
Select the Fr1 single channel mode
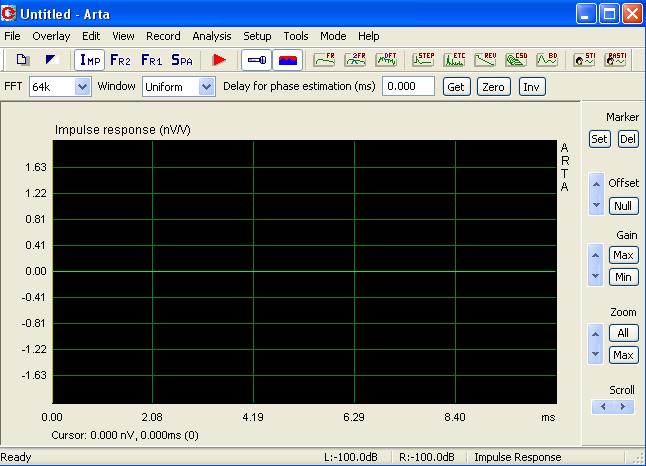[x=151, y=60]
